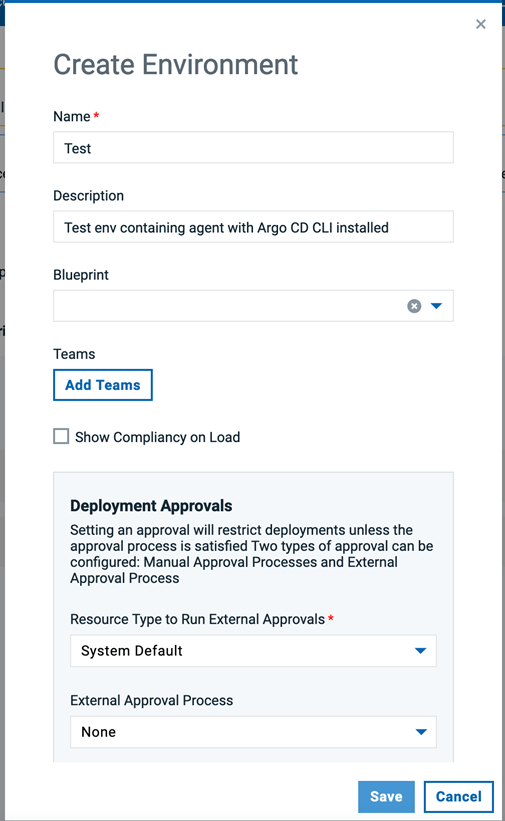Close the Create Environment dialog

click(x=480, y=24)
